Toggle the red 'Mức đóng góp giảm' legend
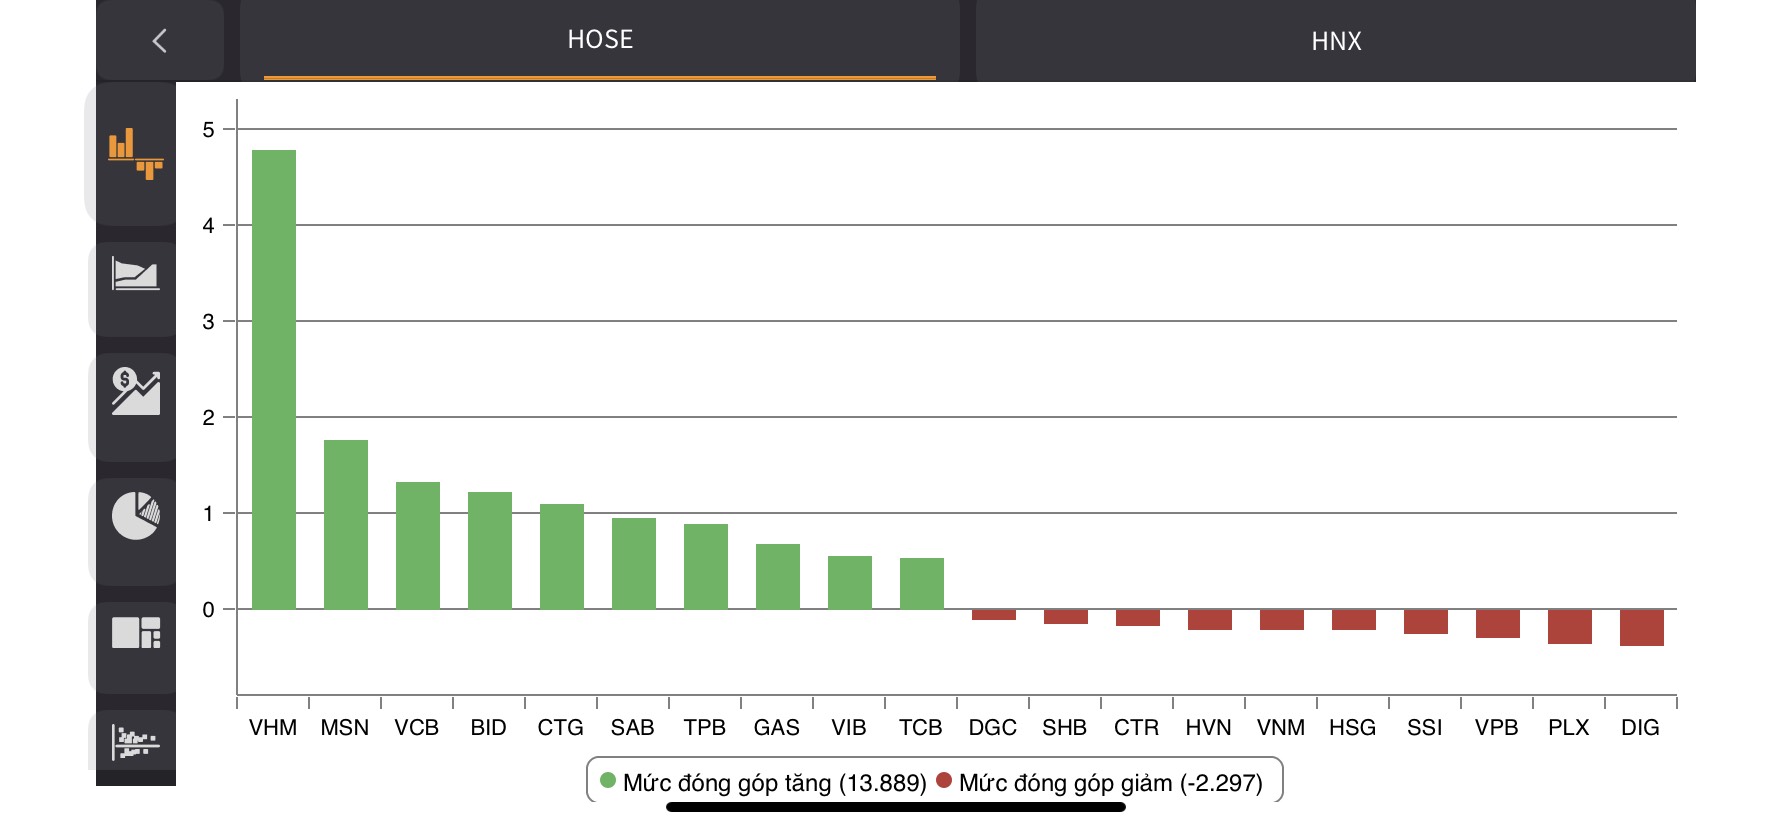This screenshot has width=1792, height=828. [x=1100, y=782]
